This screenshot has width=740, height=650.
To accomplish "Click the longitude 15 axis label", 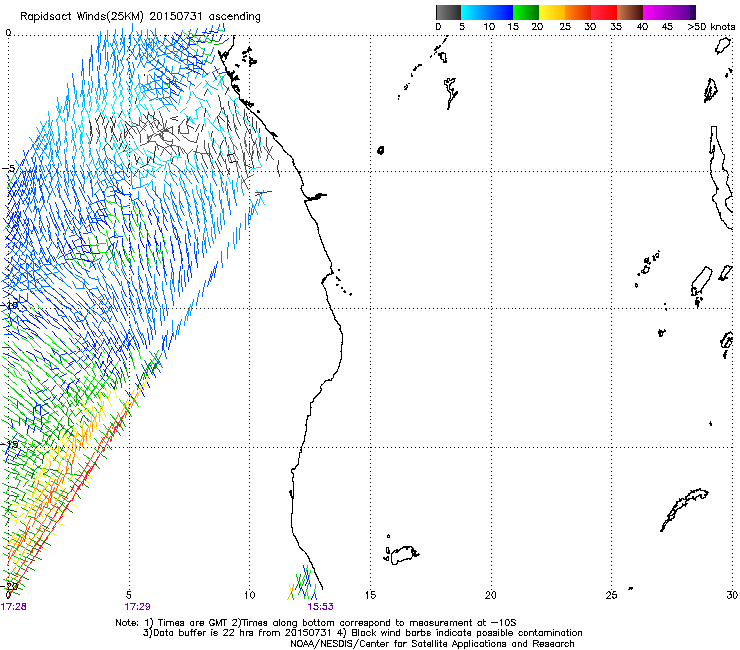I will [x=370, y=595].
